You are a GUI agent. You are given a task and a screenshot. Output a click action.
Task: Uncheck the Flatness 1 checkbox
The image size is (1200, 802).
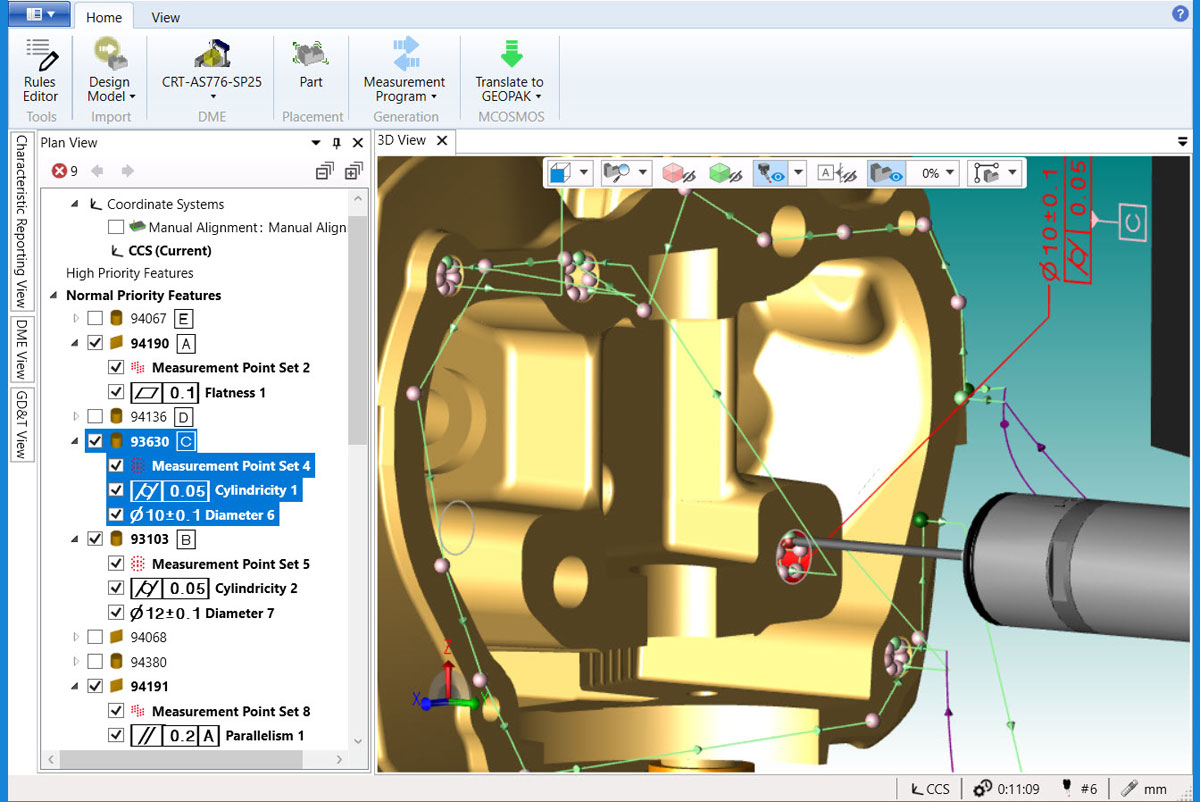point(116,392)
